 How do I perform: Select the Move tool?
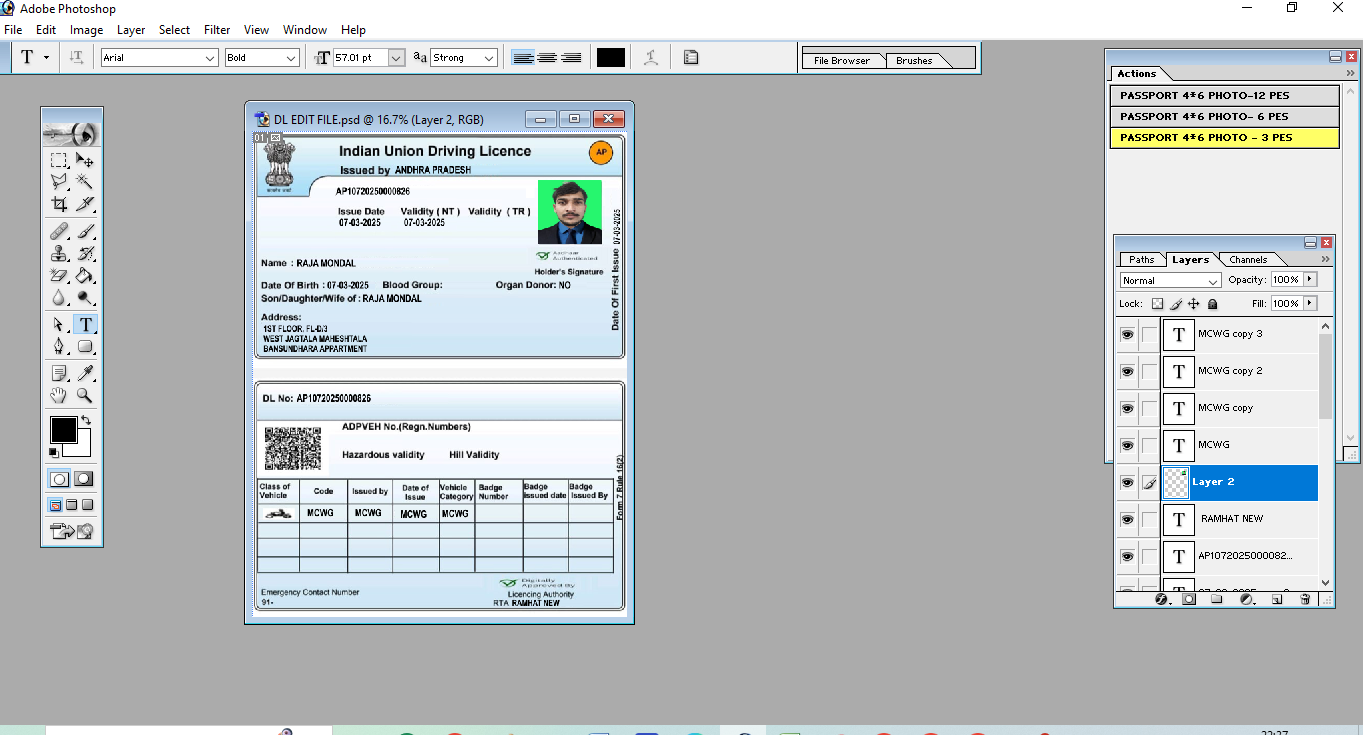(x=85, y=160)
